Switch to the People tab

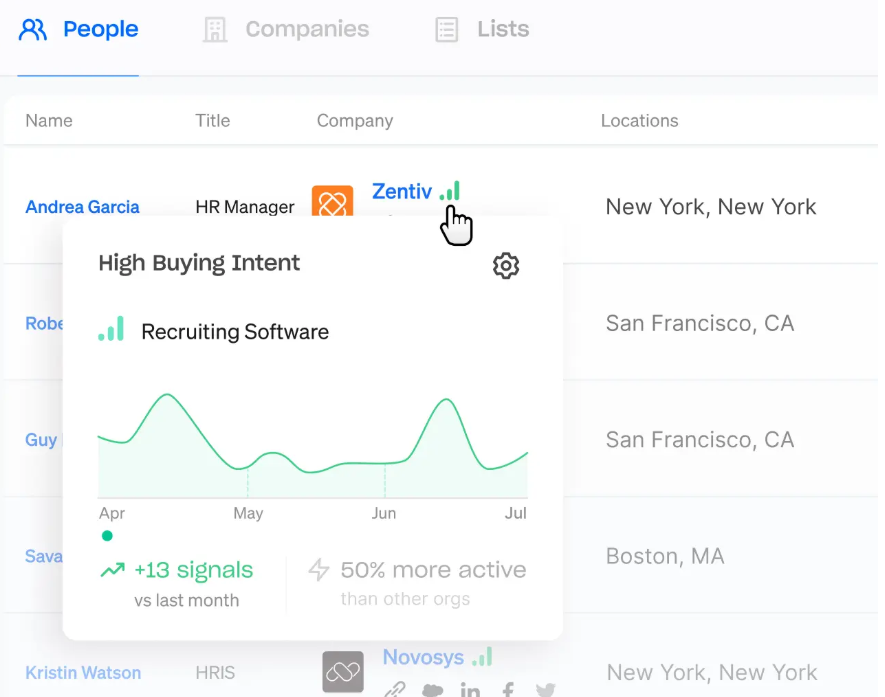[x=78, y=29]
